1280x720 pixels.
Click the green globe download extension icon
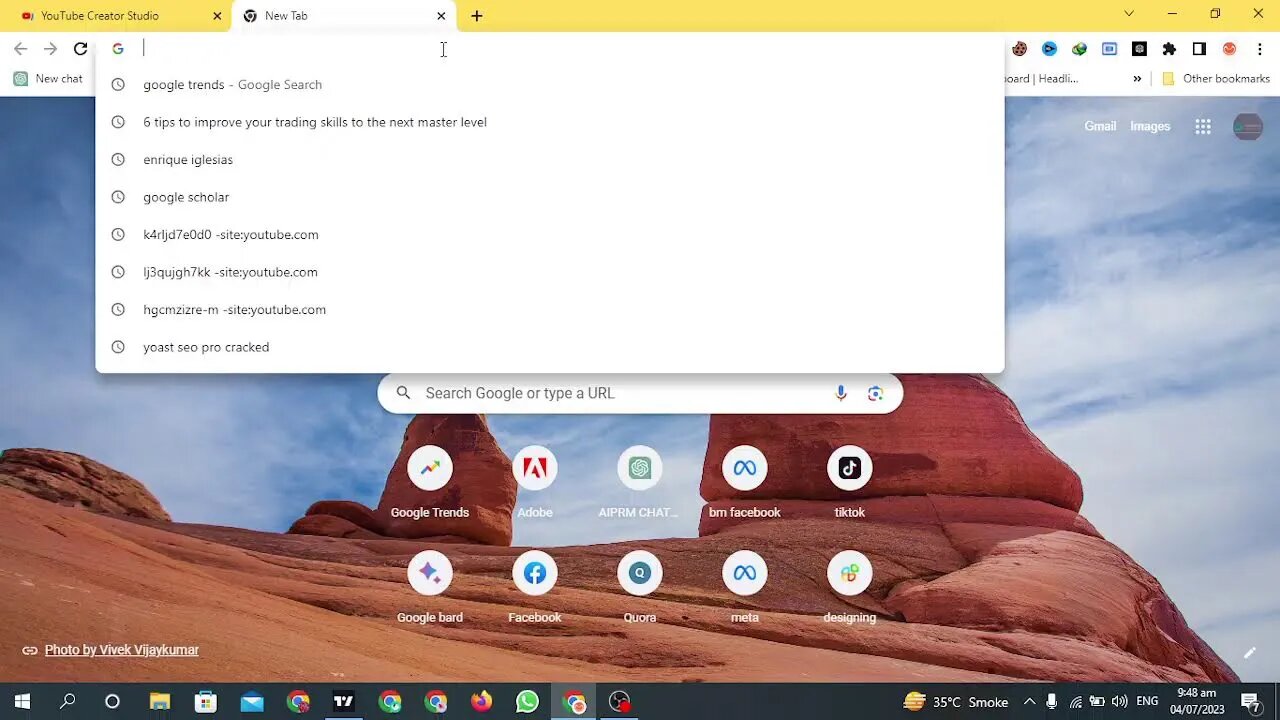click(x=1079, y=48)
